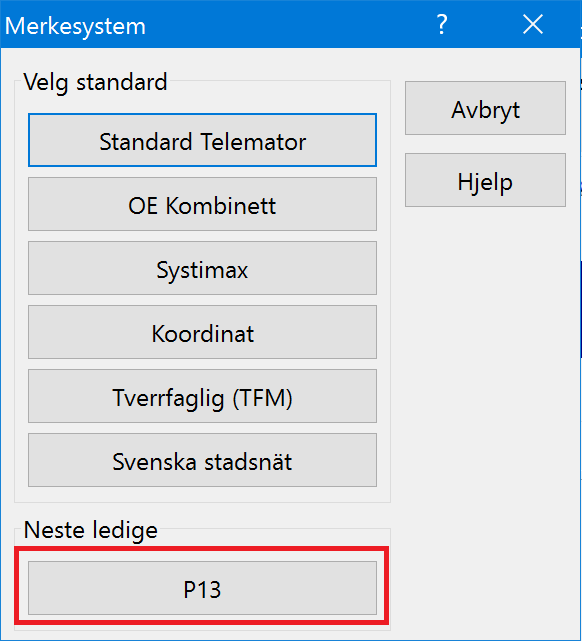The image size is (582, 641).
Task: Select the Koordinat standard button
Action: [x=202, y=332]
